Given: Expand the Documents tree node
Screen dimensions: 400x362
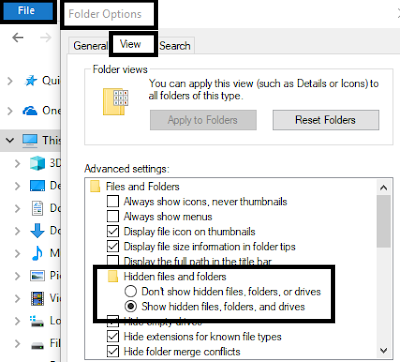Looking at the screenshot, I should 17,209.
